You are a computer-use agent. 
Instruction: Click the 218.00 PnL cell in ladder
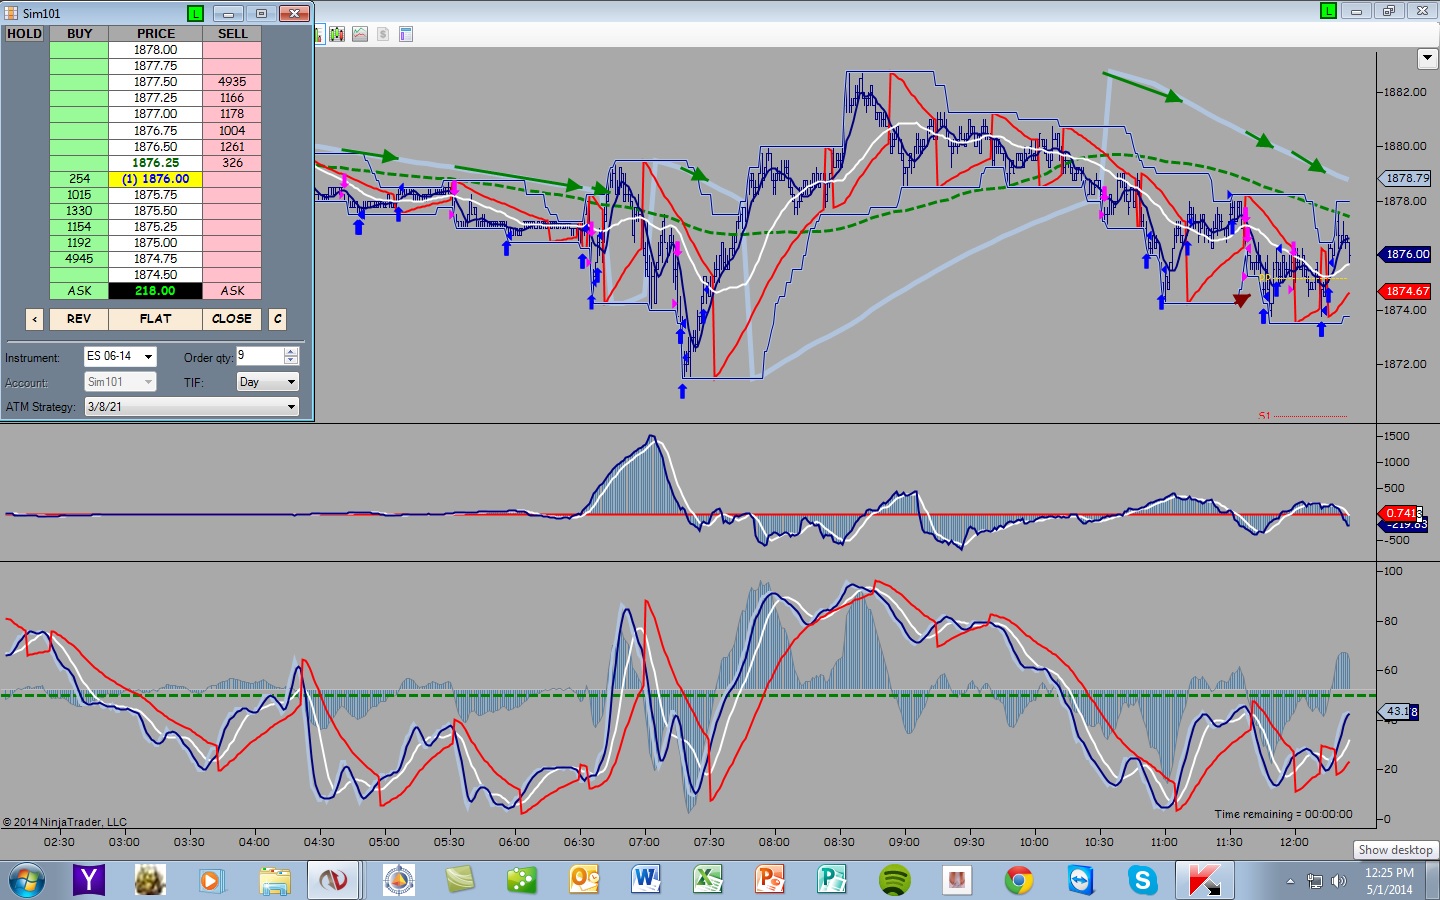(x=155, y=291)
